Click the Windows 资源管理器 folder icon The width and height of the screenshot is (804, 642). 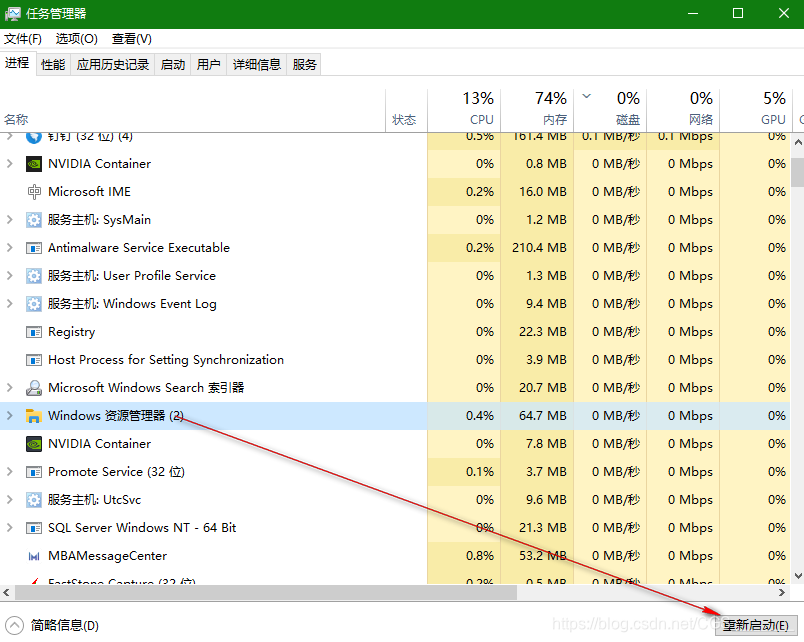point(34,416)
